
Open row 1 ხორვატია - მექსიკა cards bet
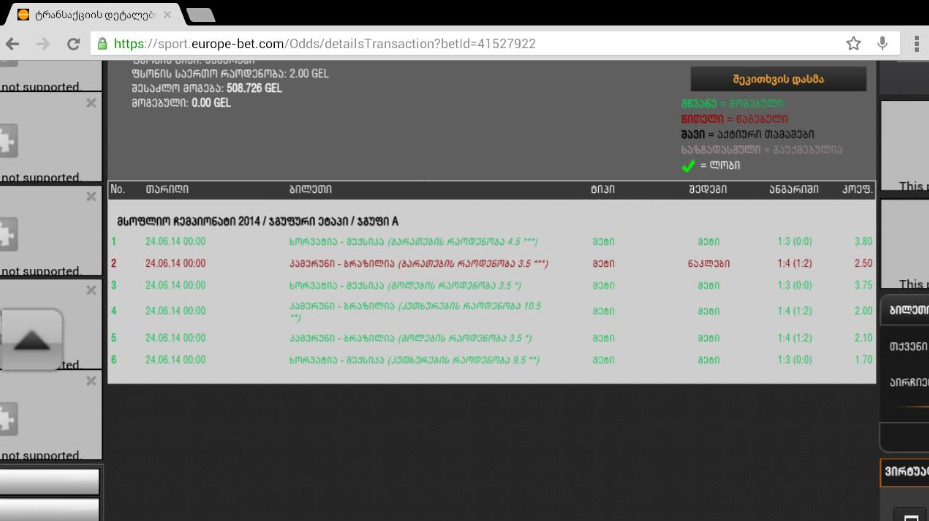[x=414, y=242]
